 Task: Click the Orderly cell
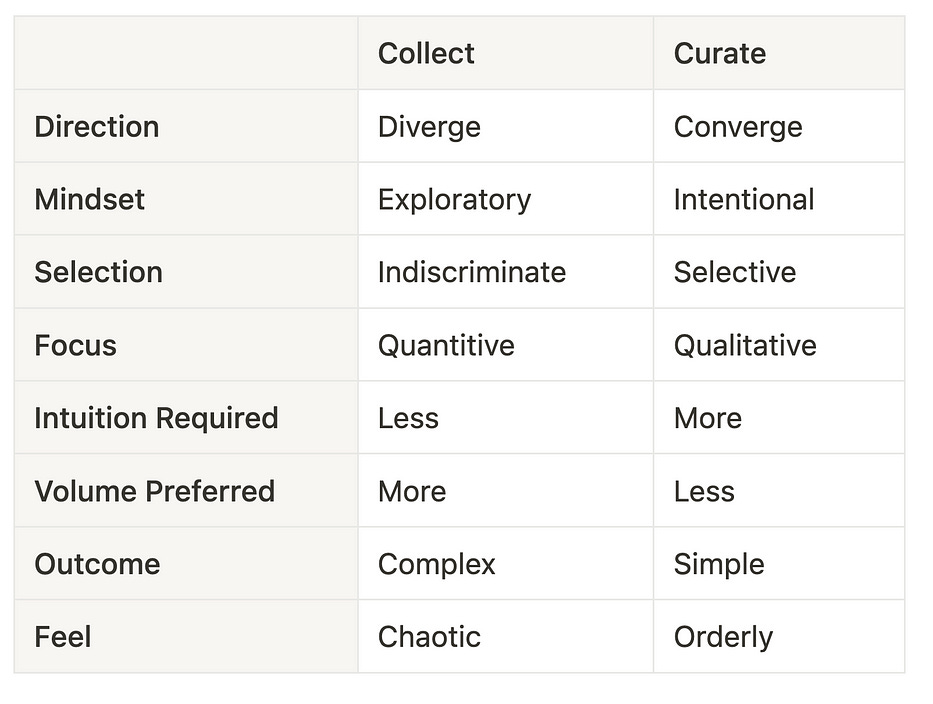pyautogui.click(x=779, y=636)
